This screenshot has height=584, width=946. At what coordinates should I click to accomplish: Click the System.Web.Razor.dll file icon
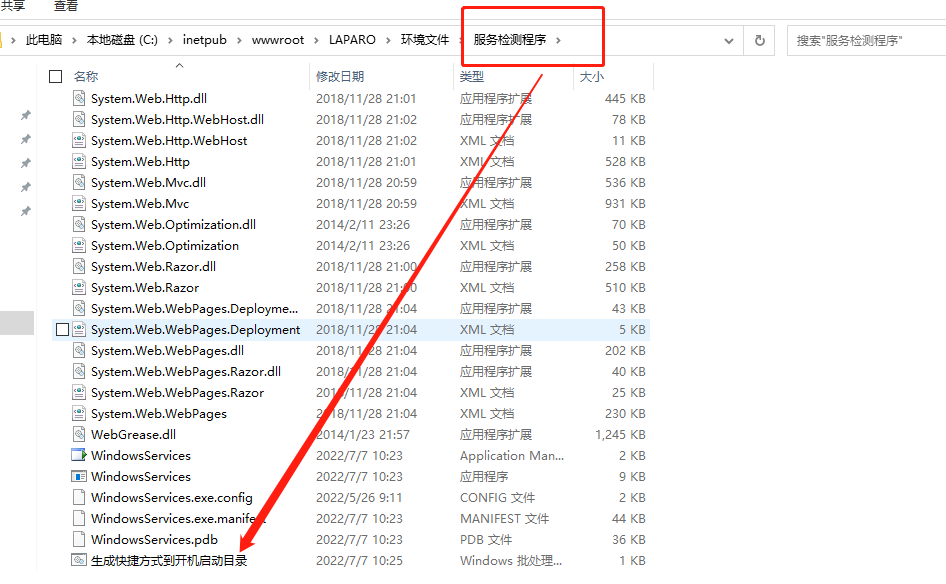click(x=79, y=266)
